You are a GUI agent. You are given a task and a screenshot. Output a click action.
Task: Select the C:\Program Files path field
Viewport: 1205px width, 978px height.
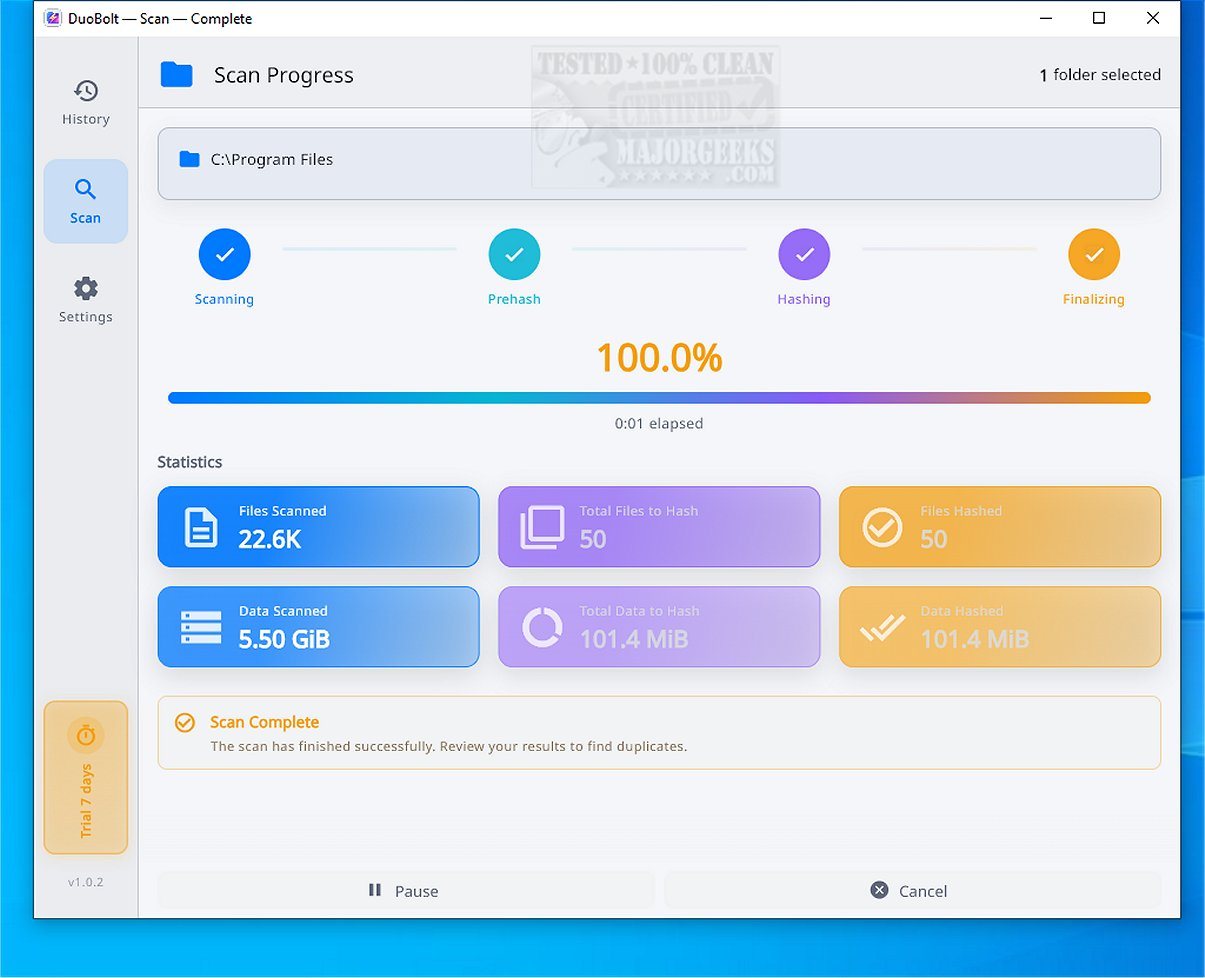point(659,164)
